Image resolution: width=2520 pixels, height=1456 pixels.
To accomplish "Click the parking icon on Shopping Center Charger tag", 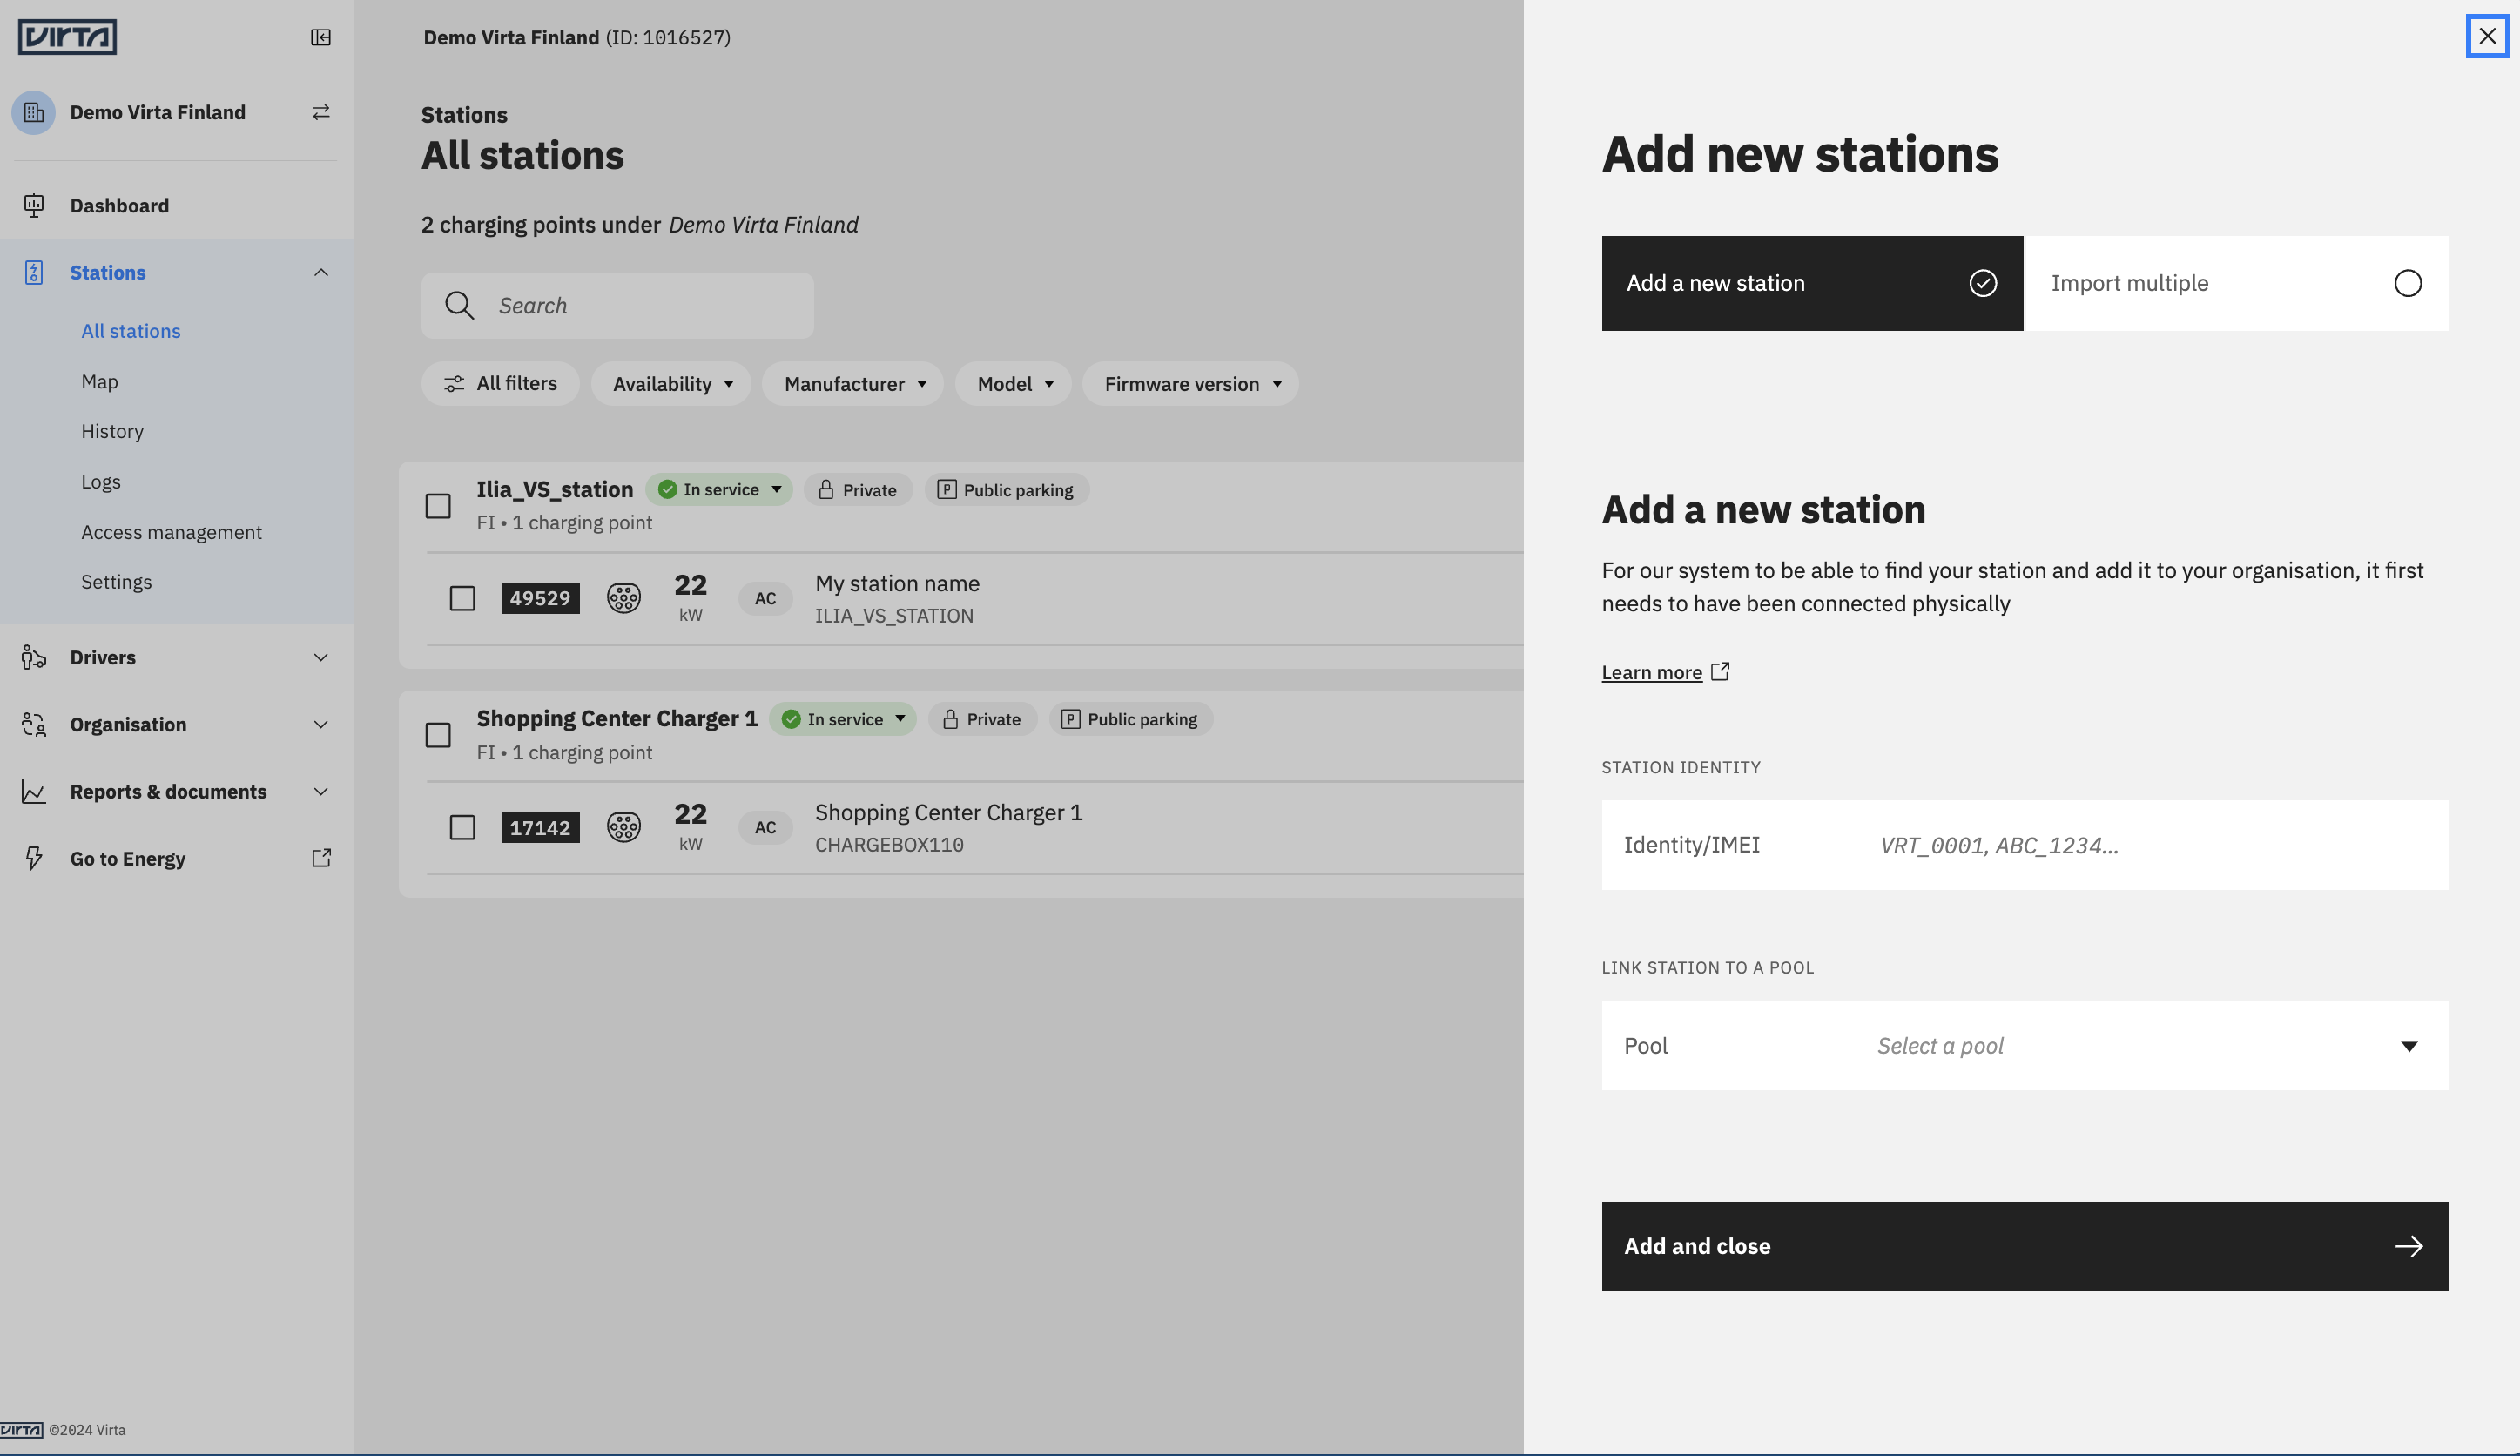I will pyautogui.click(x=1070, y=719).
